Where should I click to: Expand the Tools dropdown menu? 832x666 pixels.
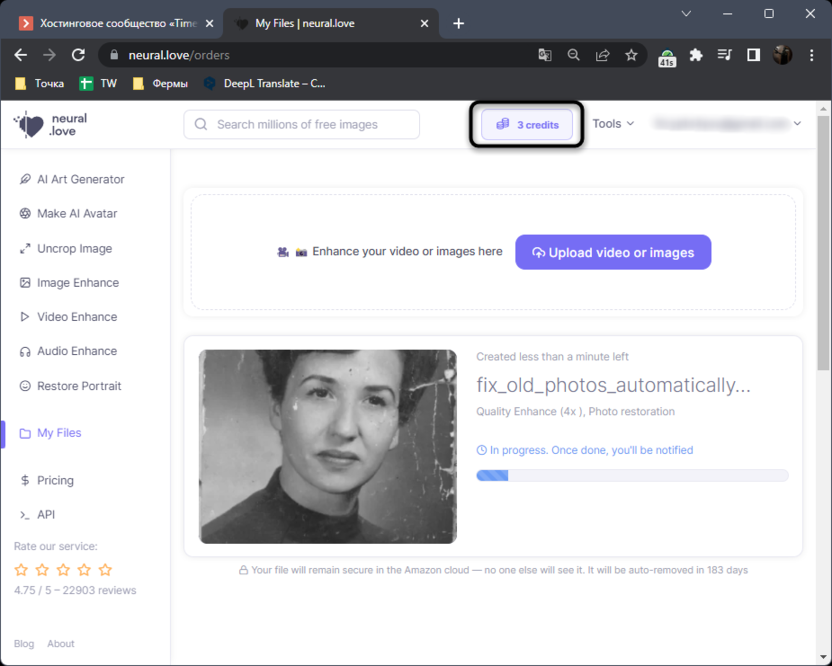pyautogui.click(x=612, y=124)
